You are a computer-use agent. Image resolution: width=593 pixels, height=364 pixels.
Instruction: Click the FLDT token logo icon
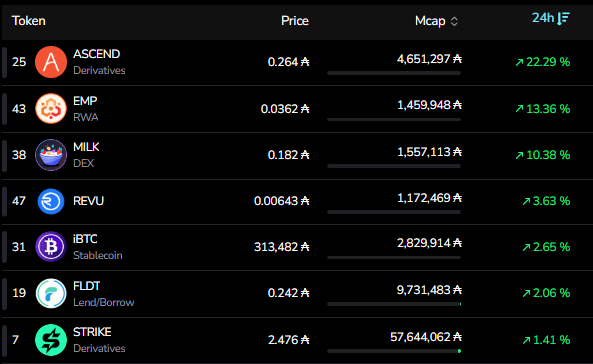pos(51,293)
